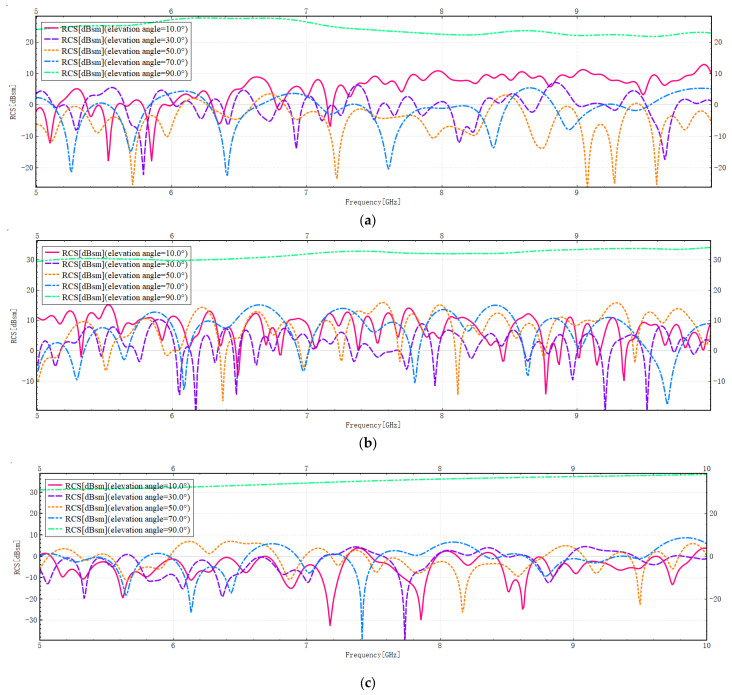Select elevation angle=10.0° legend entry in chart (a)
732x695 pixels.
(x=116, y=29)
